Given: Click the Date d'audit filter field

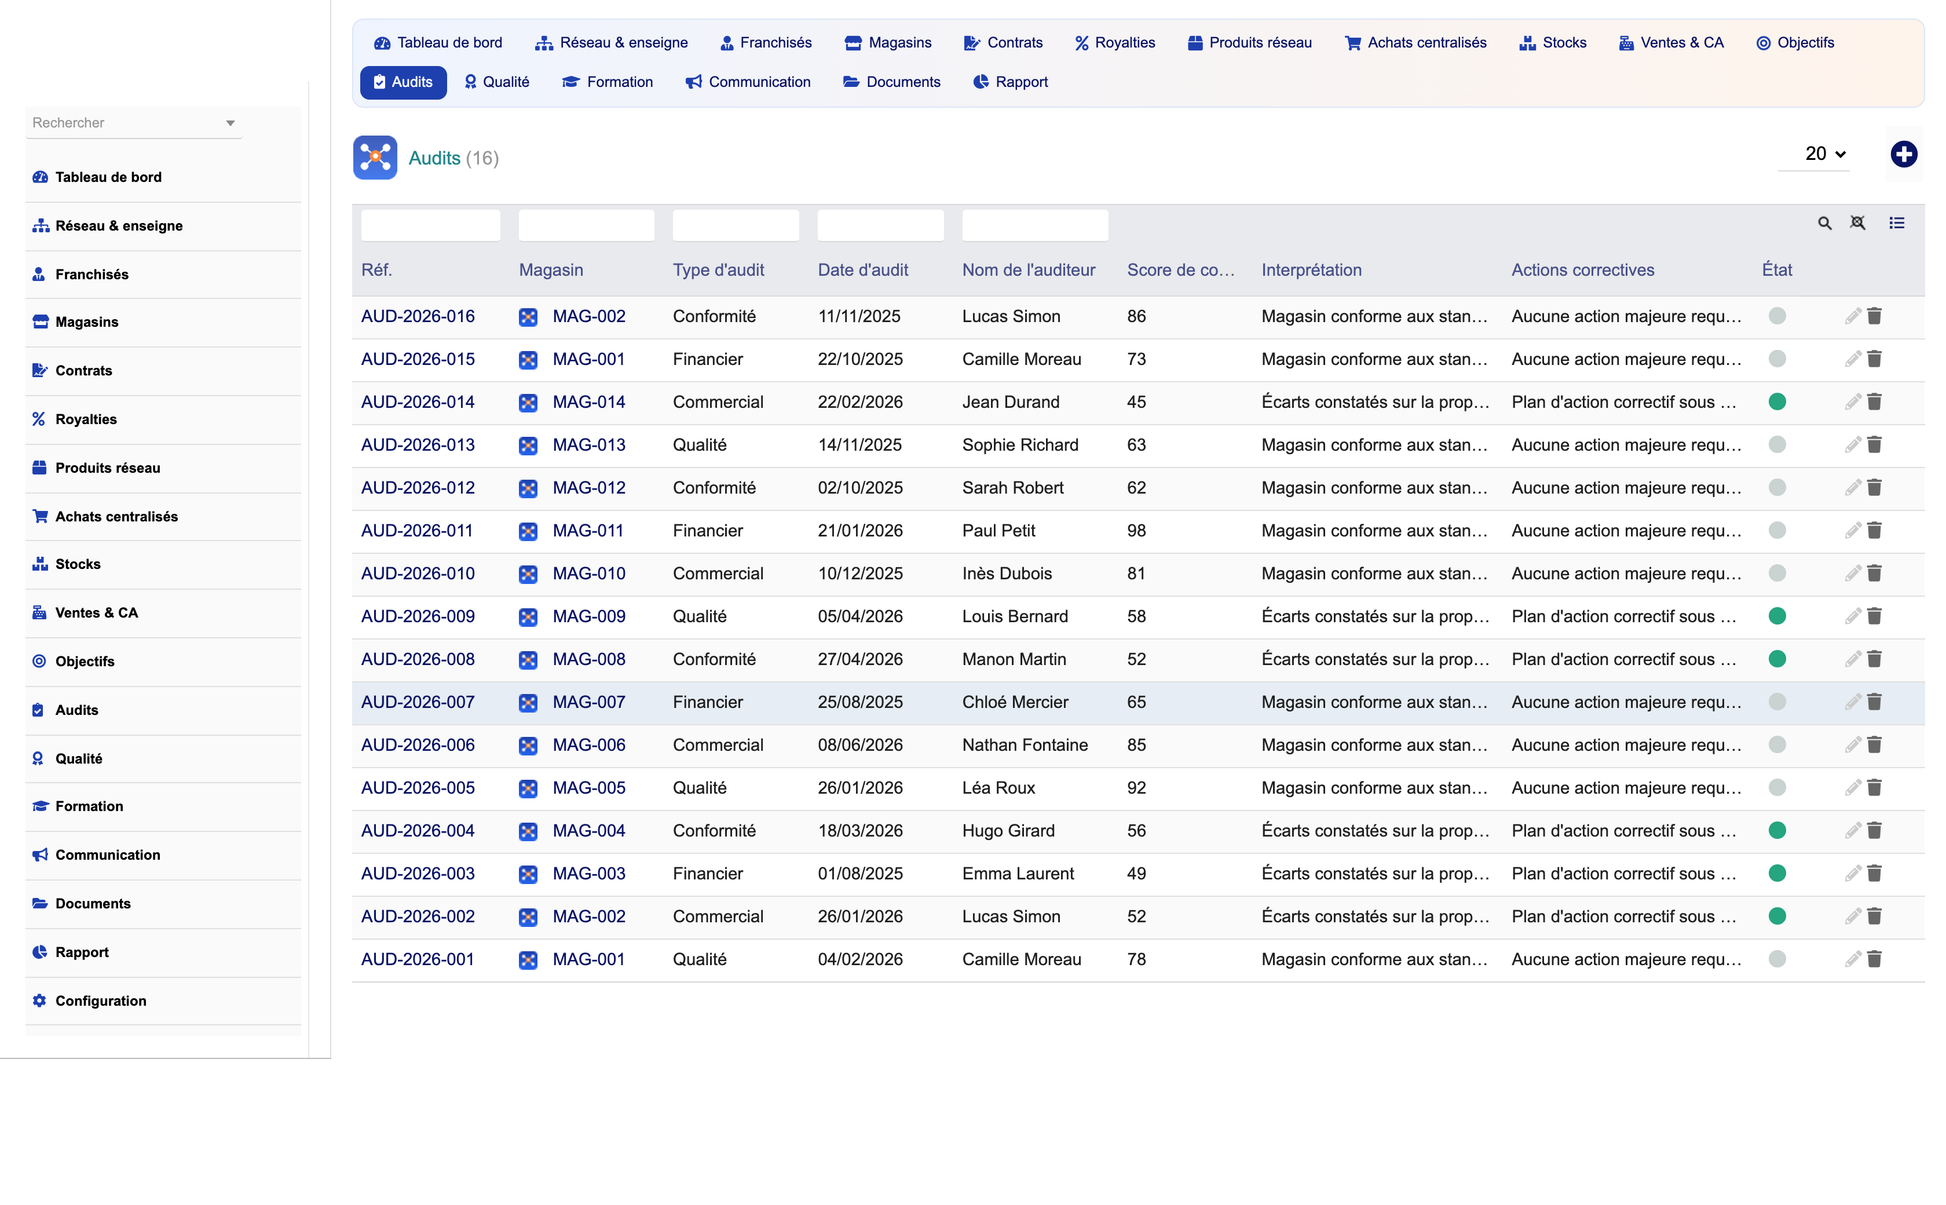Looking at the screenshot, I should pyautogui.click(x=881, y=225).
